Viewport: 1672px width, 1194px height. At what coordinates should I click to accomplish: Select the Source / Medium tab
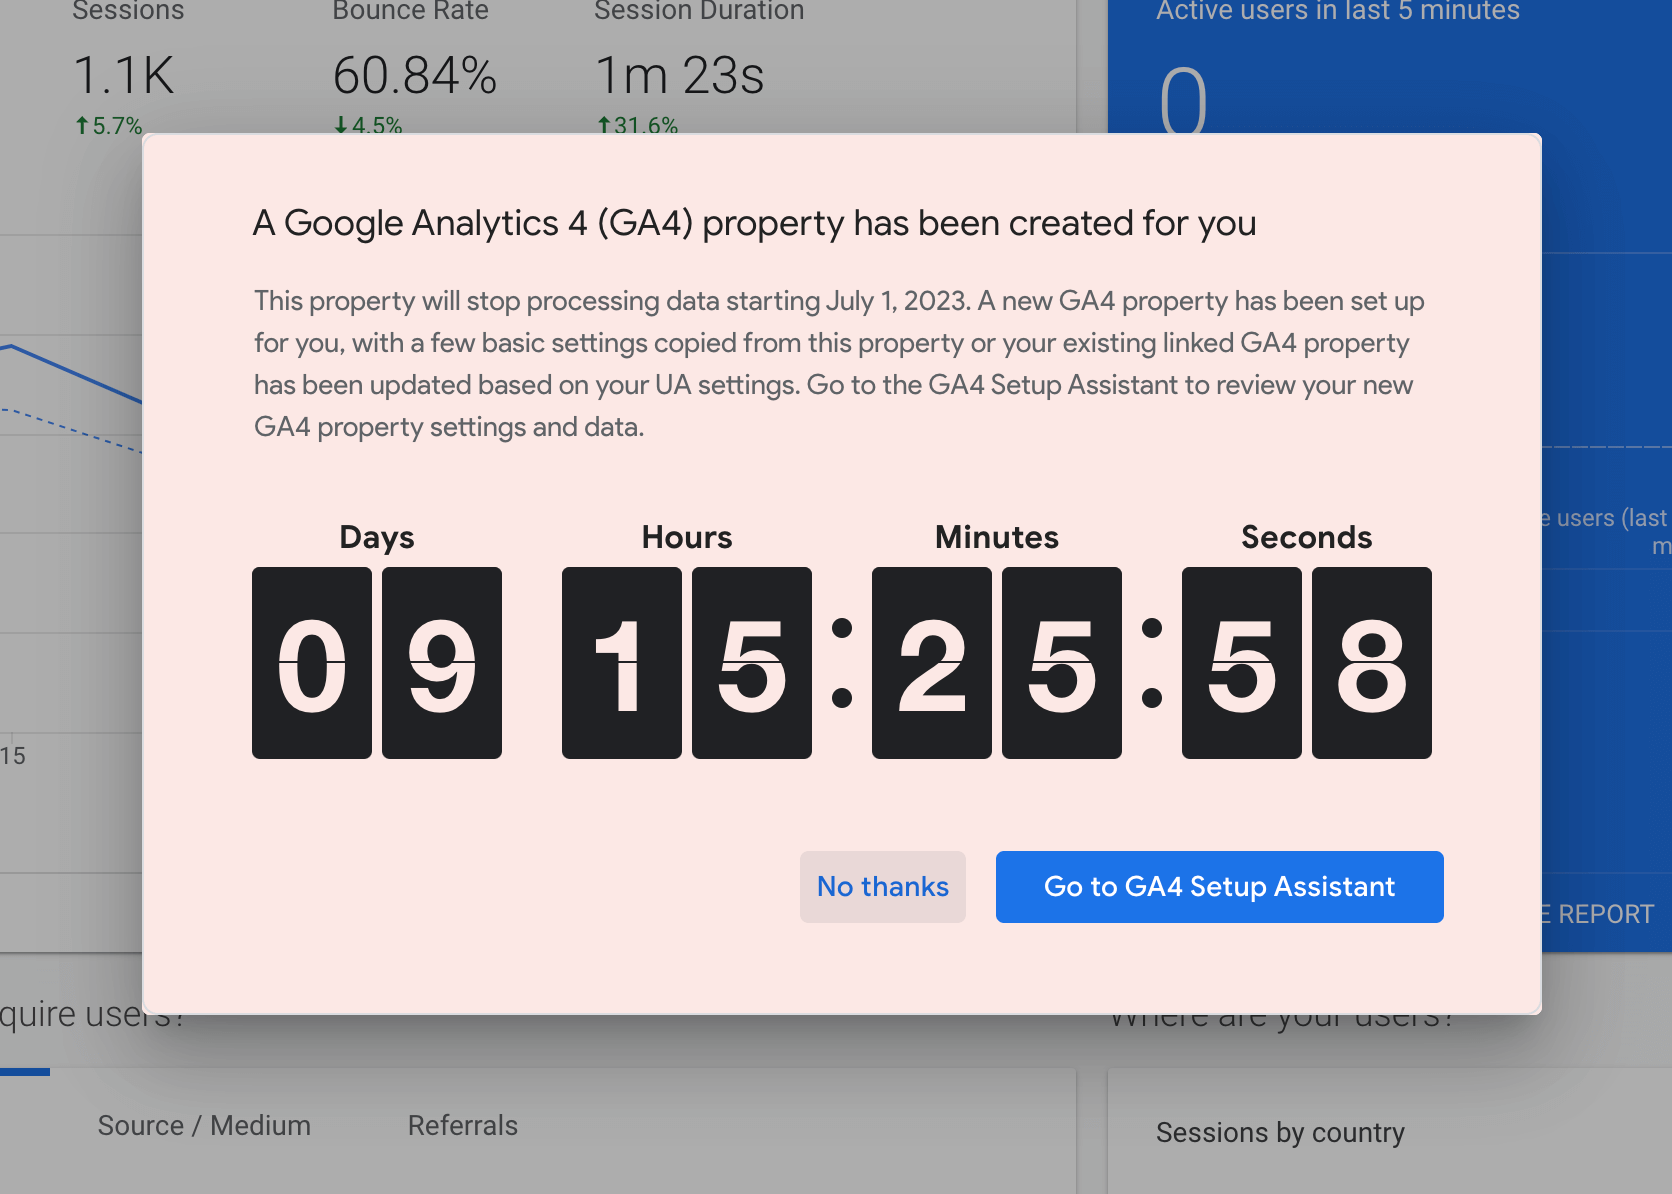pos(204,1126)
